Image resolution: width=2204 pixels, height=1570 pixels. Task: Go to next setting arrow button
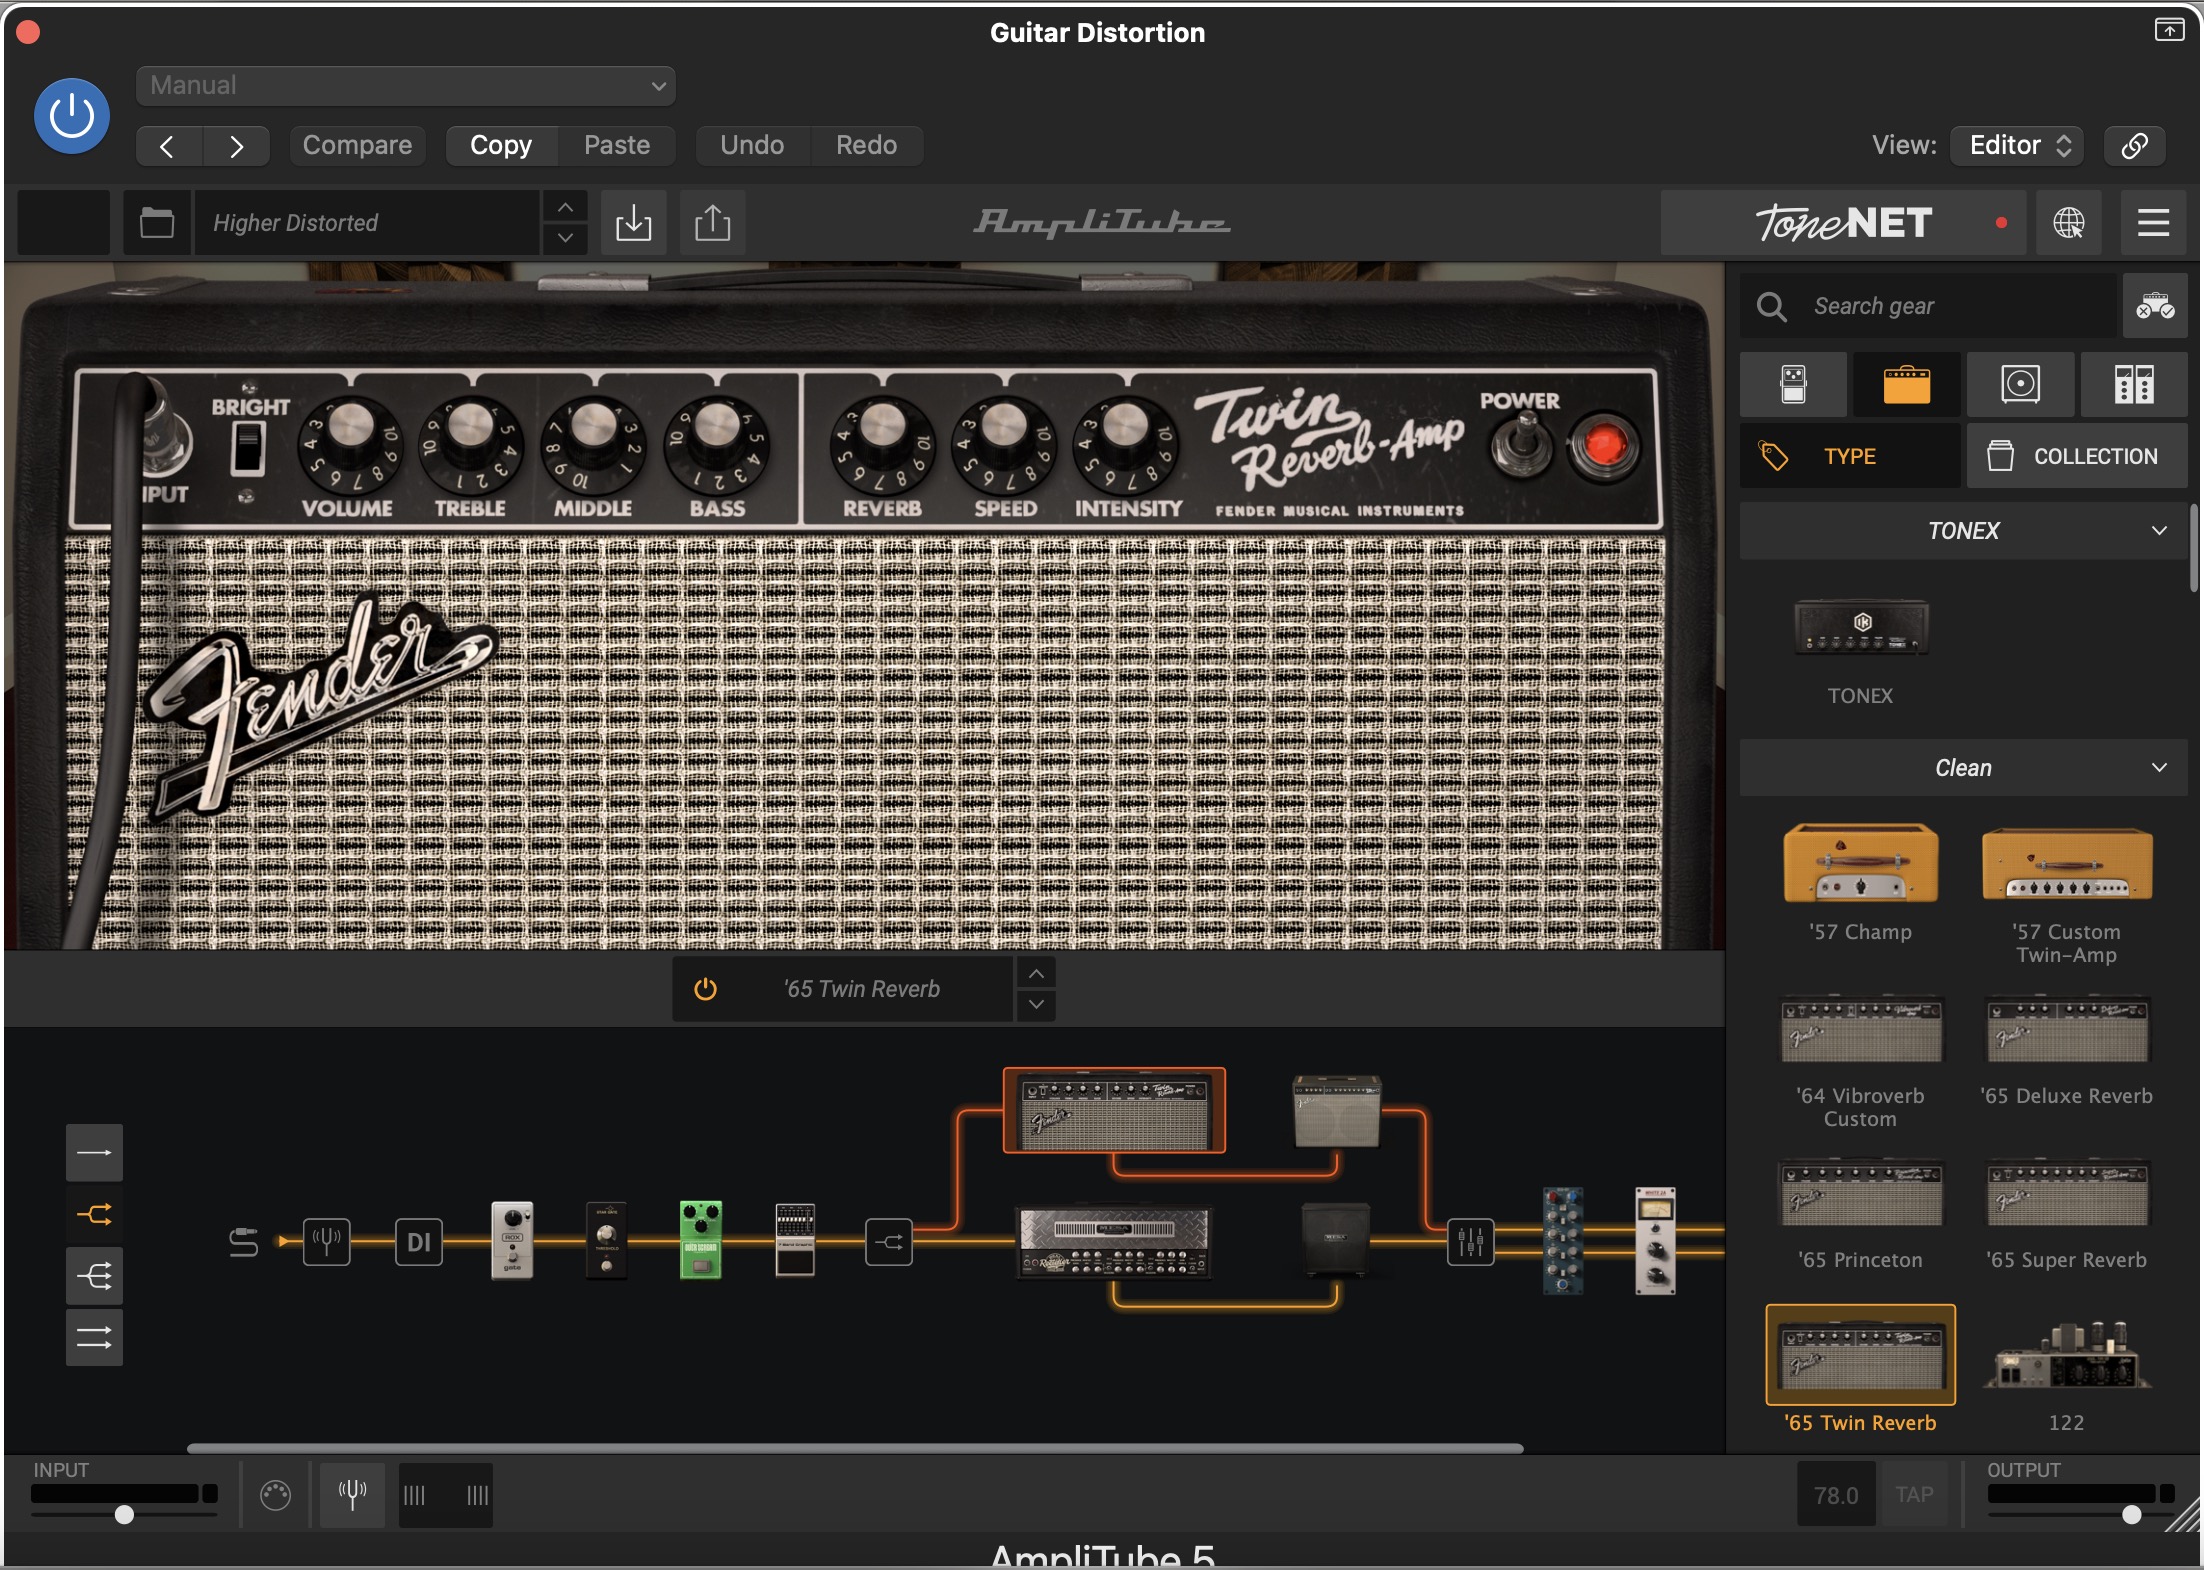236,146
